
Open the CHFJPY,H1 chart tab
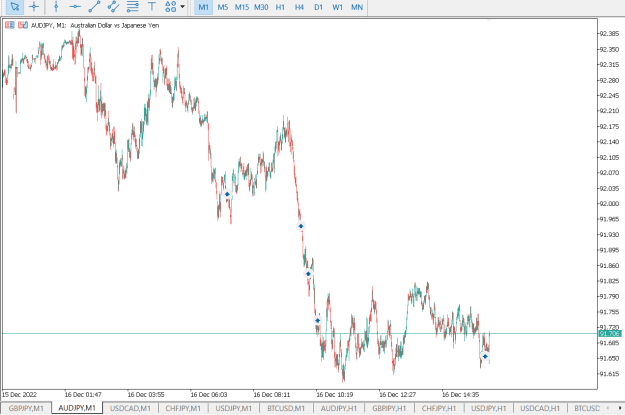[x=439, y=408]
